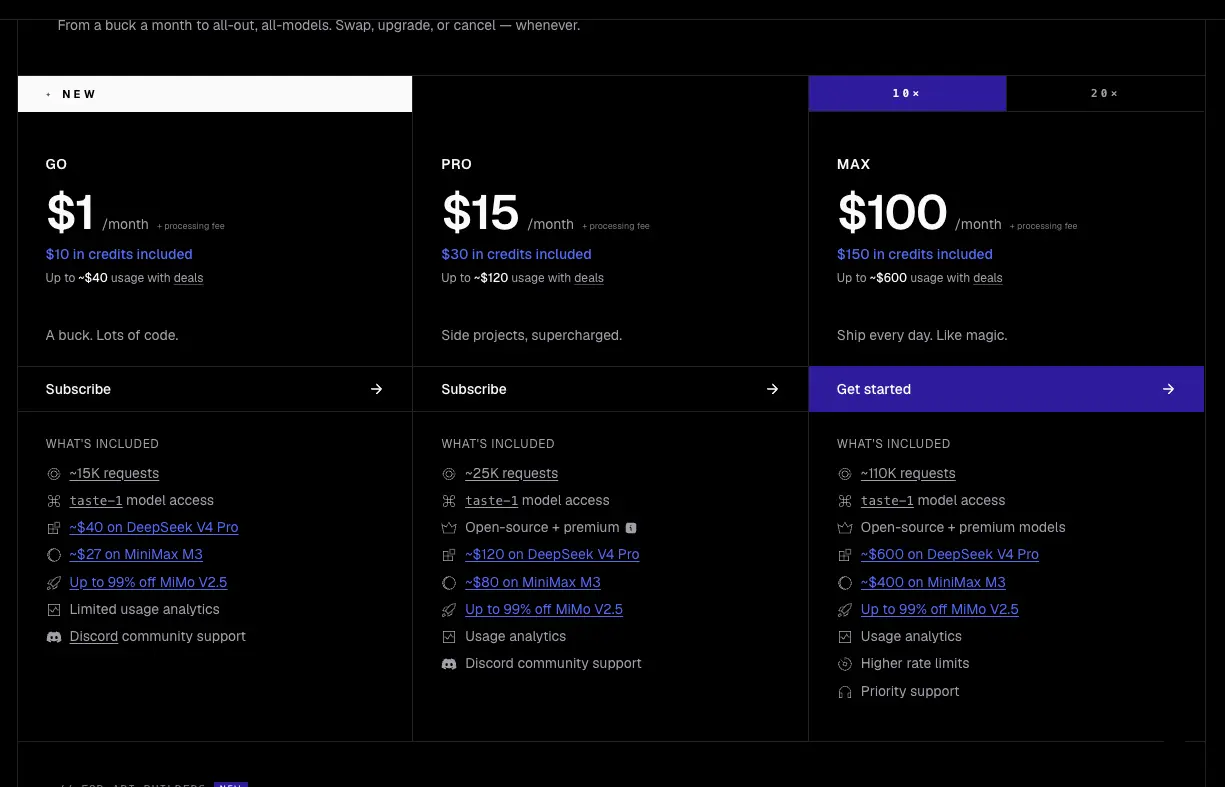Image resolution: width=1225 pixels, height=787 pixels.
Task: Click "$30 in credits included" text
Action: (516, 254)
